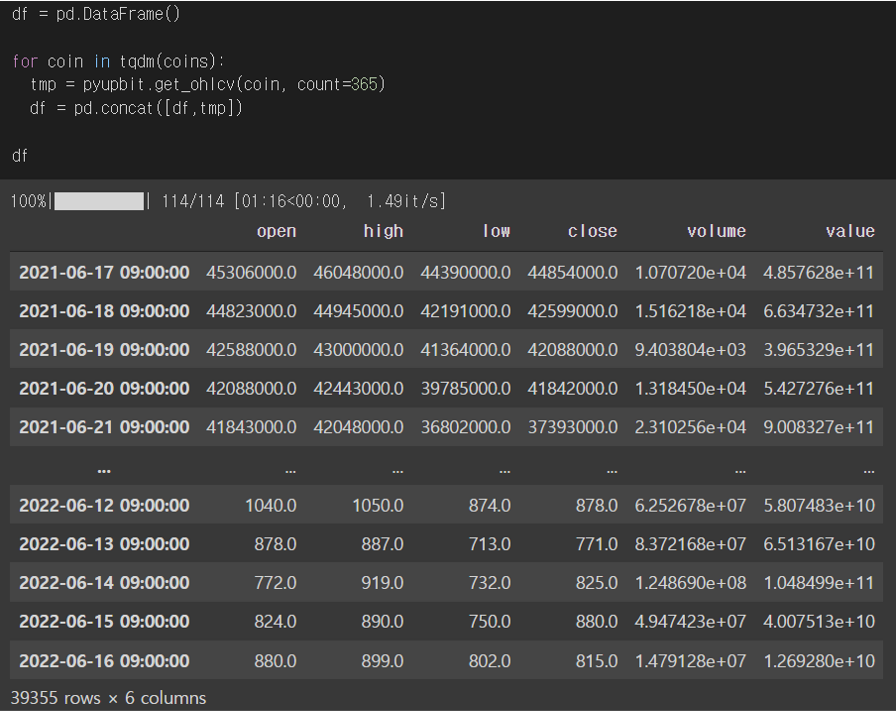Select row index 2021-06-17 09:00:00
Screen dimensions: 896x711
pos(104,273)
